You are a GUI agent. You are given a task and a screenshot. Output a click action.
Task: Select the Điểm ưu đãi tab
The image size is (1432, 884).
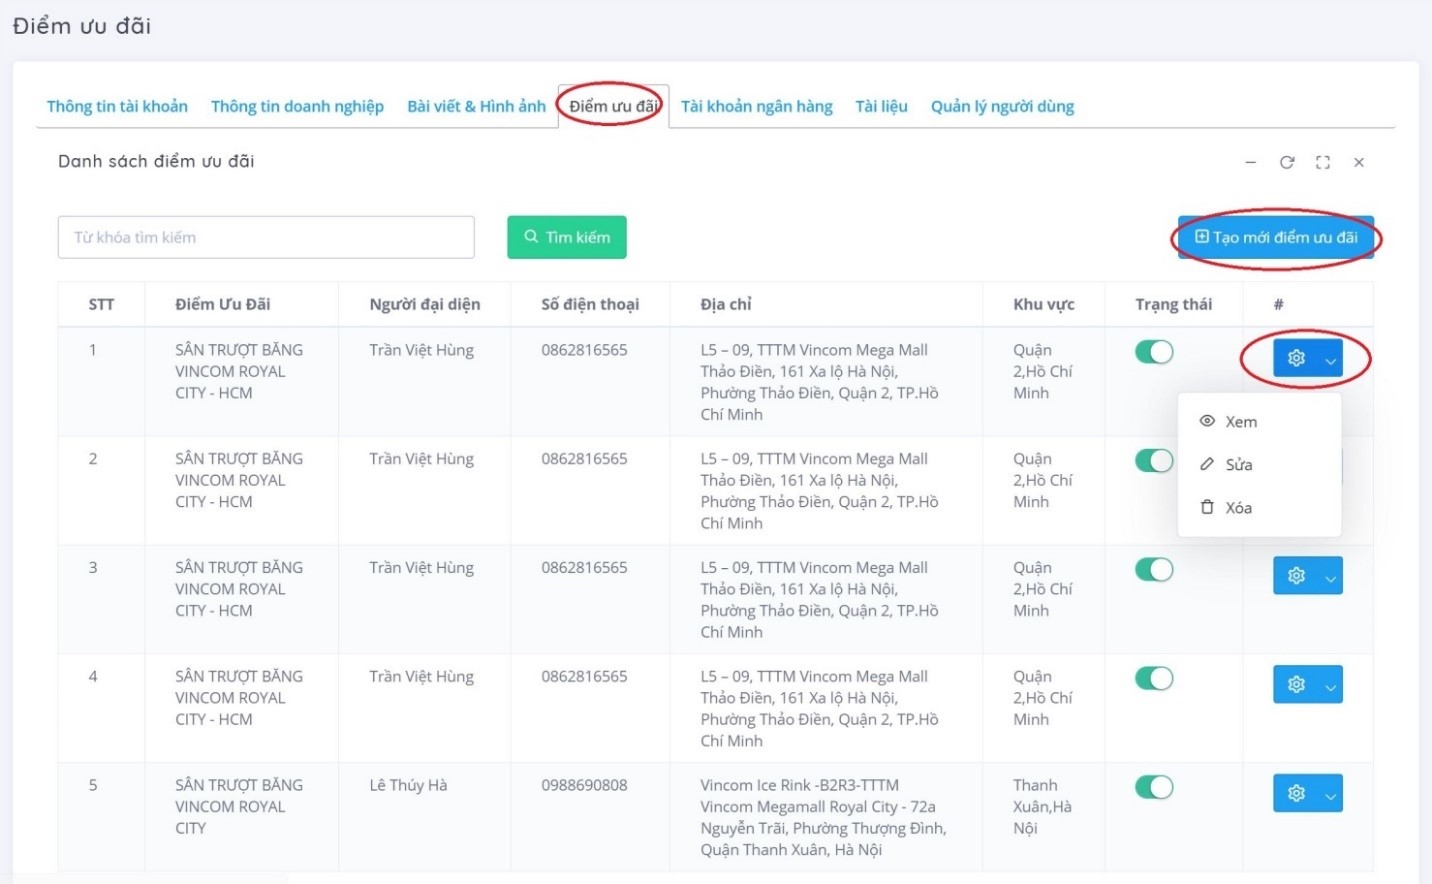[x=613, y=106]
